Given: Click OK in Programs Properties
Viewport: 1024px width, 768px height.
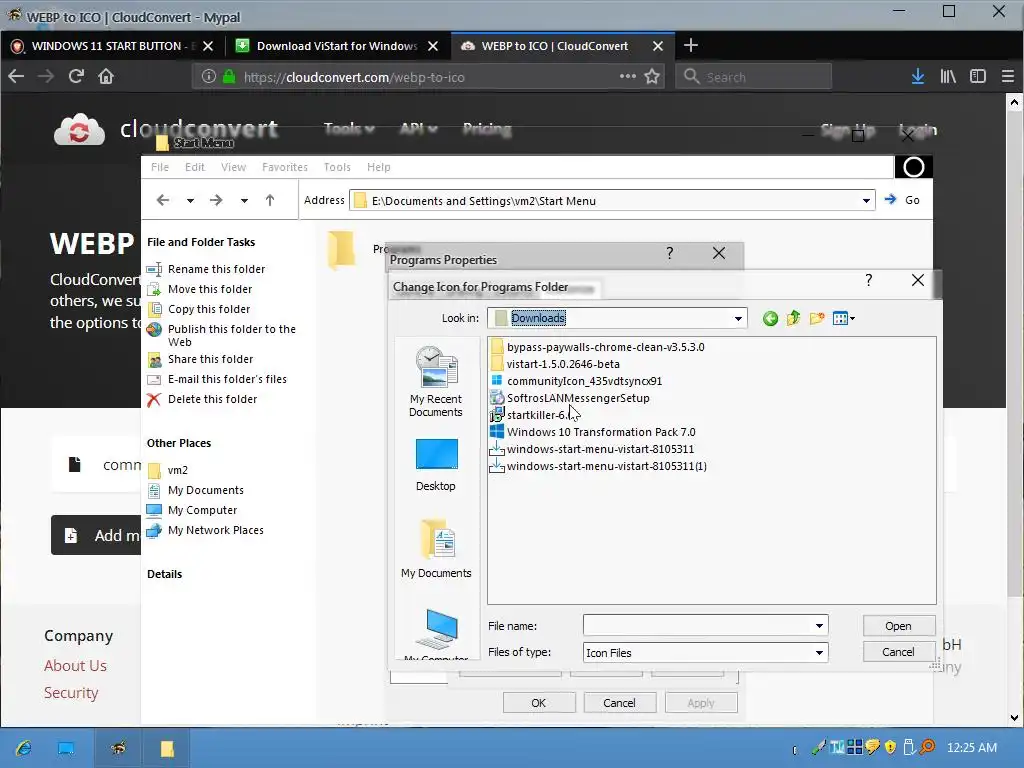Looking at the screenshot, I should (x=539, y=703).
